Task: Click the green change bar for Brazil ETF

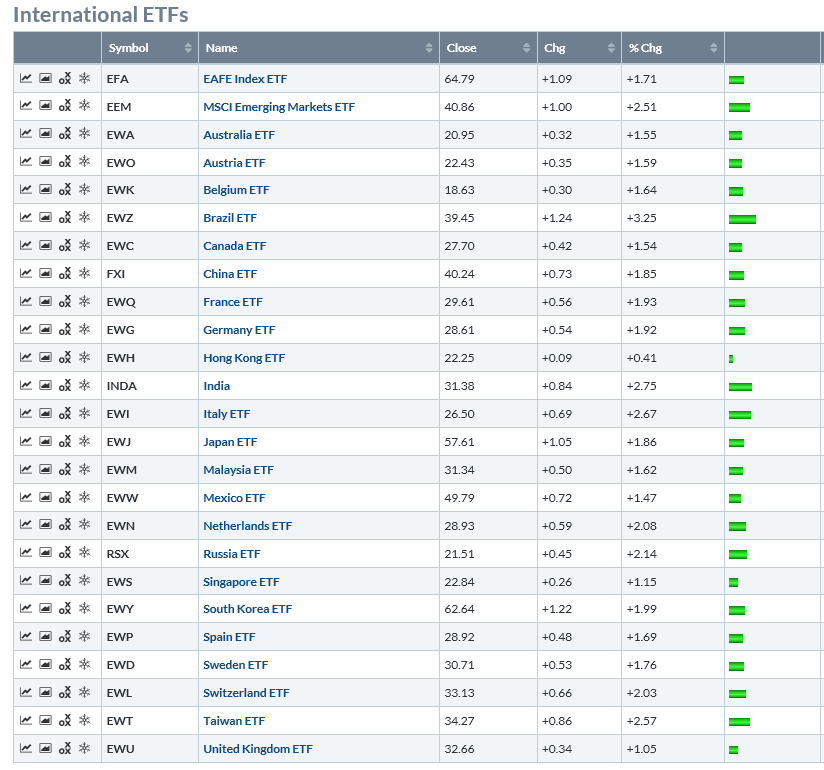Action: click(x=742, y=219)
